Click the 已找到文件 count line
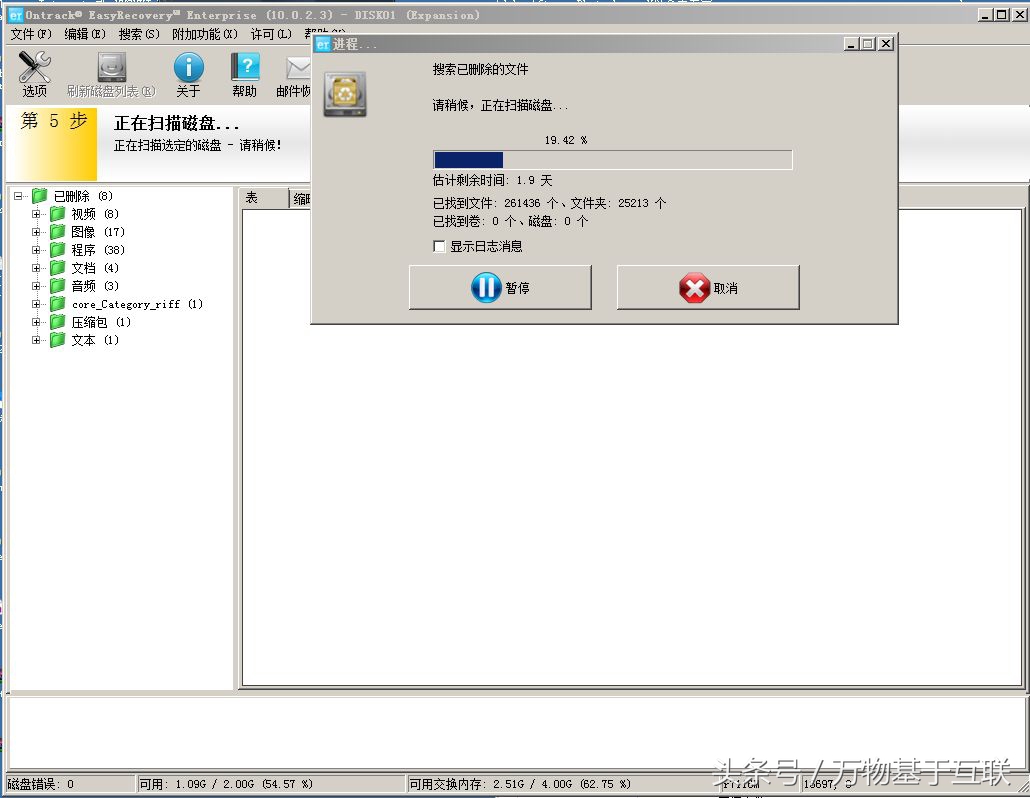Screen dimensions: 1030x798 click(549, 203)
